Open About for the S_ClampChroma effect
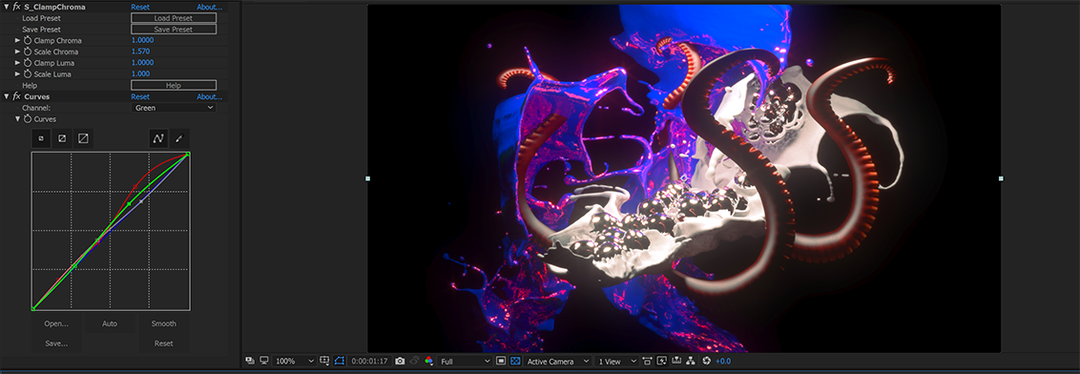Screen dimensions: 1080x374 click(209, 7)
